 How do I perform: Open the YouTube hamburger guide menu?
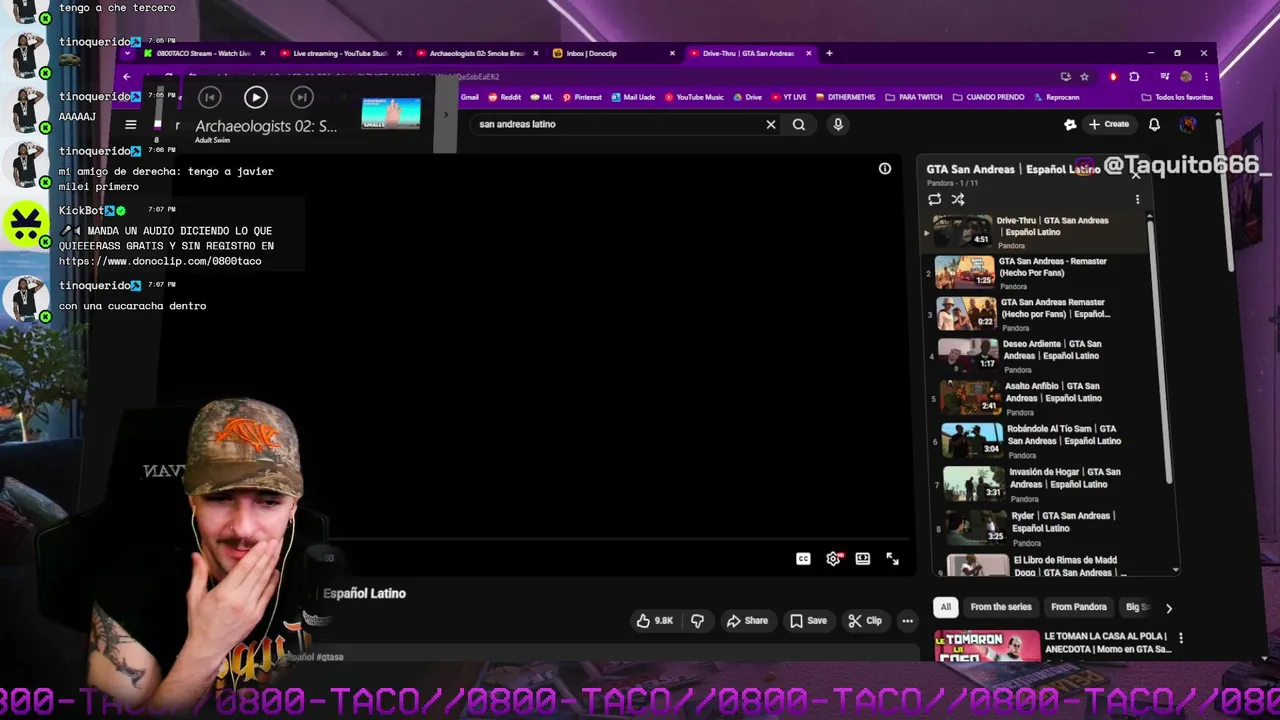(130, 124)
